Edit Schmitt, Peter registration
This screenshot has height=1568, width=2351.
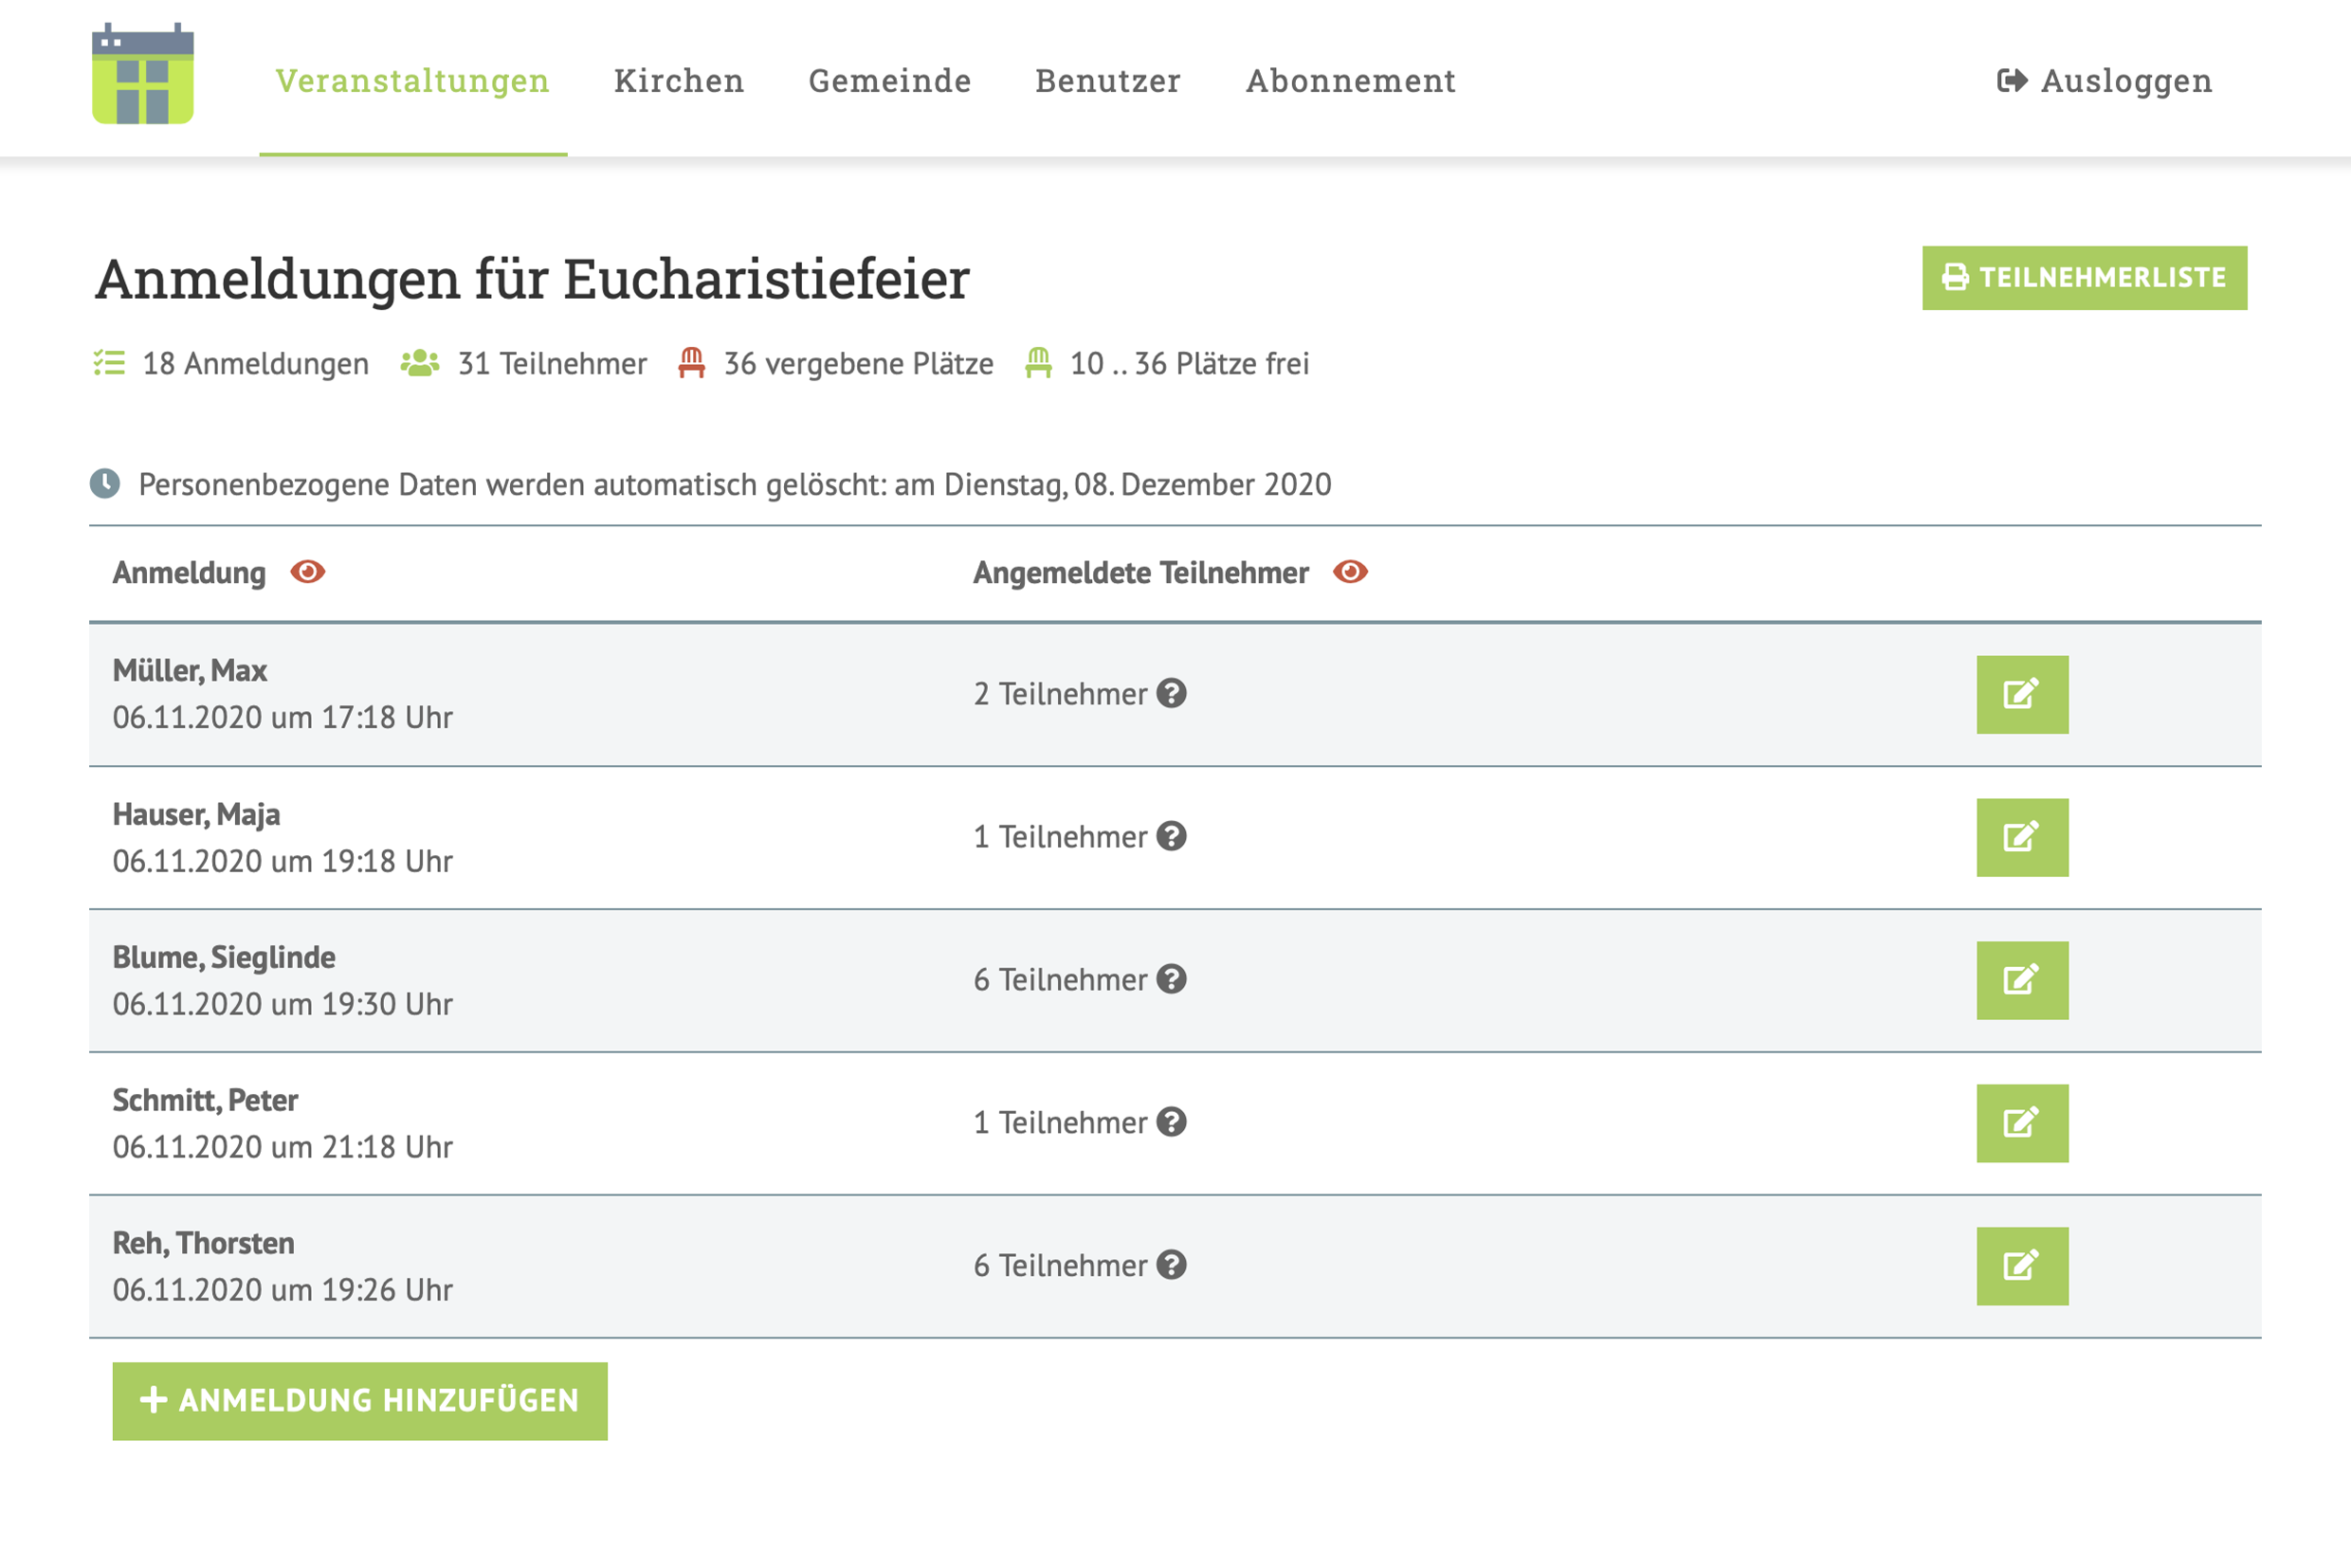point(2021,1123)
